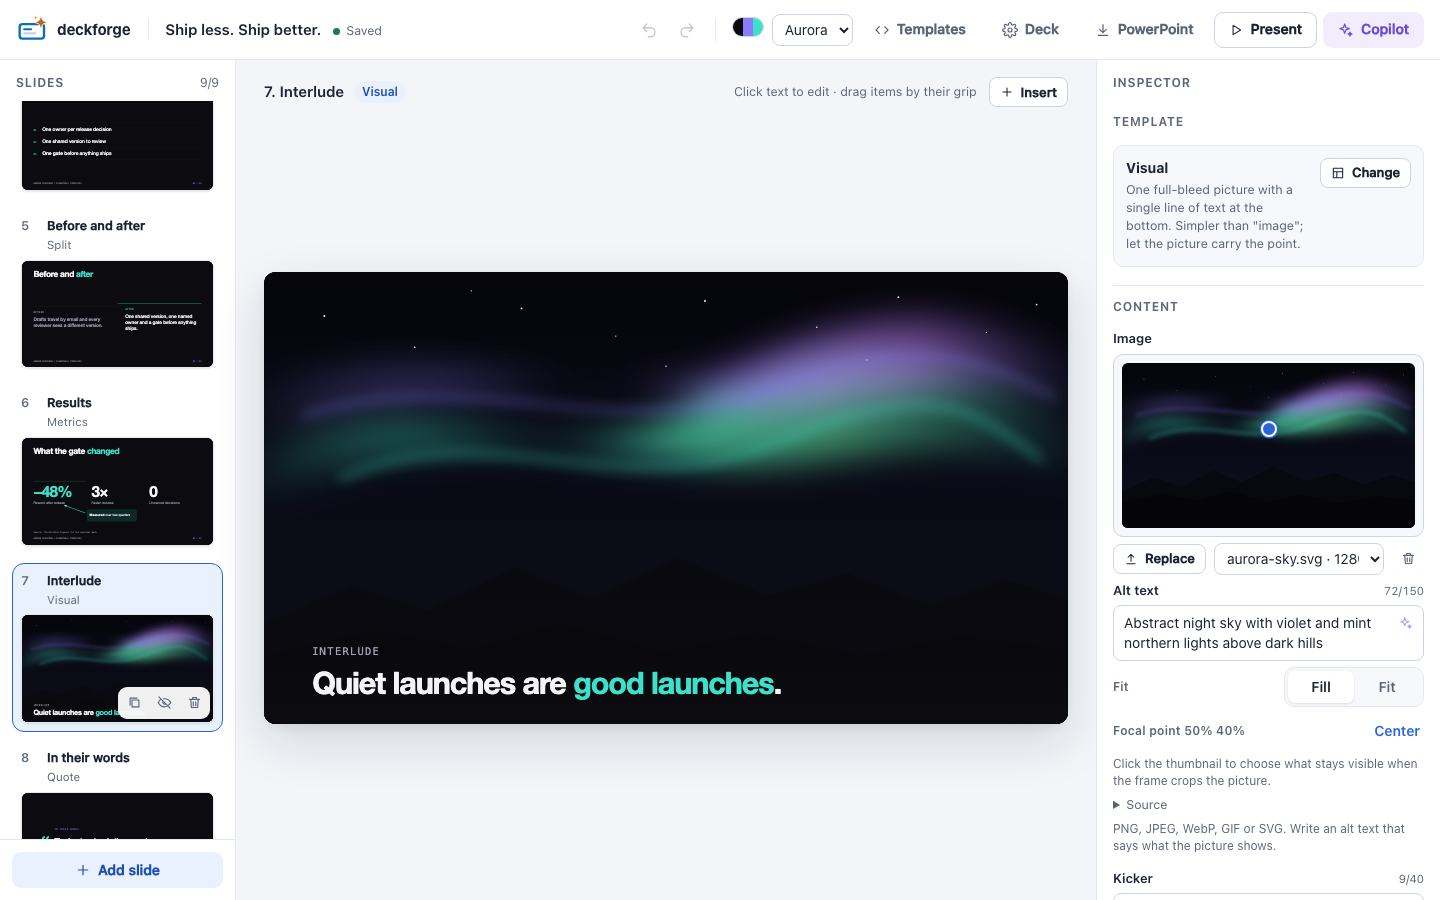This screenshot has height=900, width=1440.
Task: Hide the Interlude slide with eye icon
Action: tap(164, 703)
